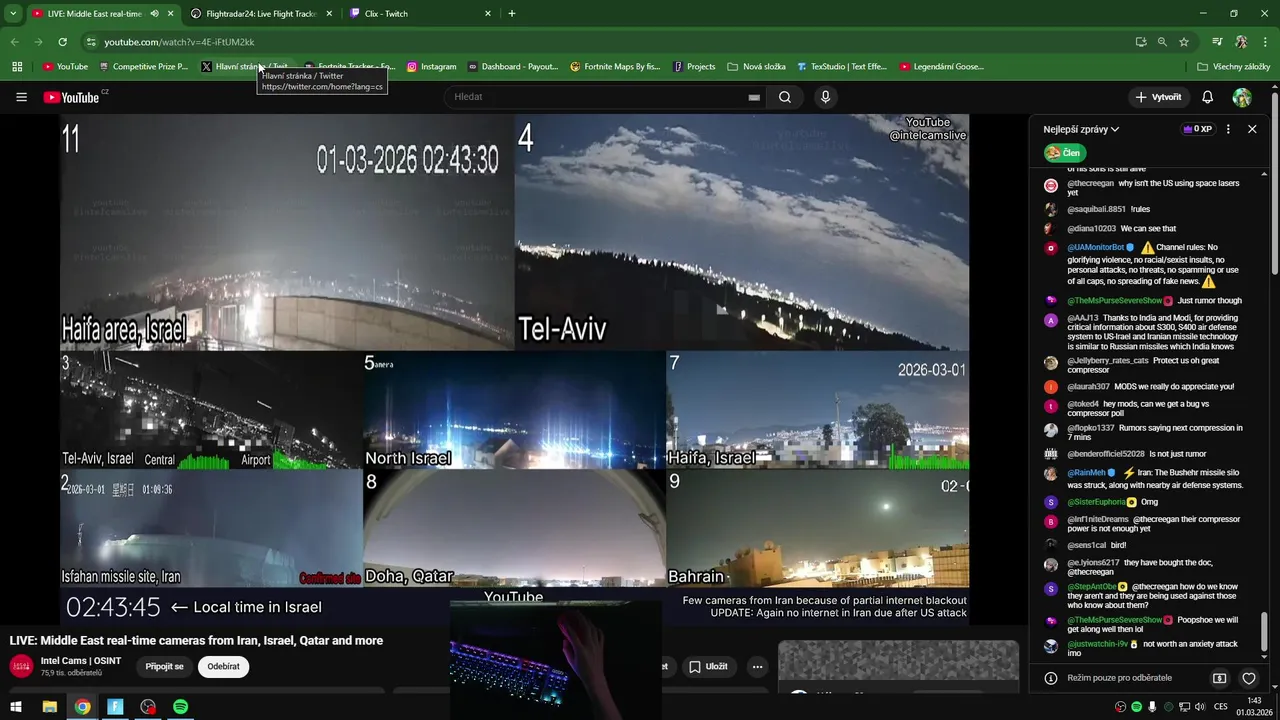This screenshot has width=1280, height=720.
Task: Open the Nová složka bookmarks folder
Action: 757,67
